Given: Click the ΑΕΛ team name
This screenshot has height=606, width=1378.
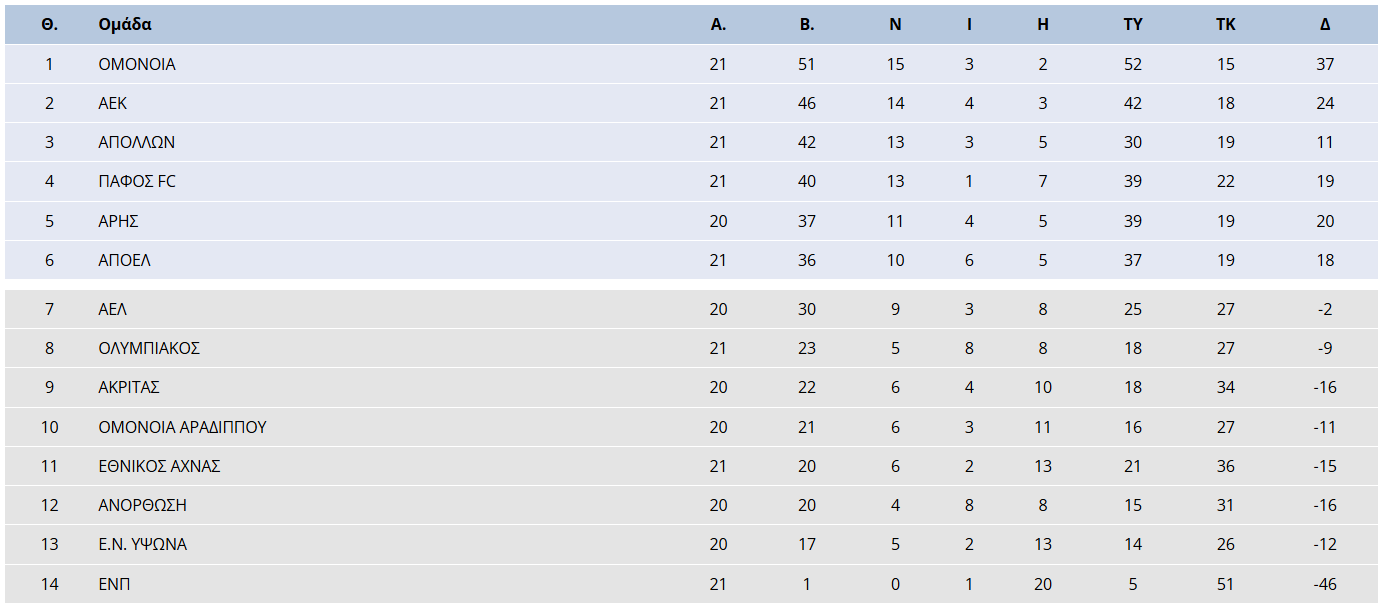Looking at the screenshot, I should pyautogui.click(x=113, y=309).
